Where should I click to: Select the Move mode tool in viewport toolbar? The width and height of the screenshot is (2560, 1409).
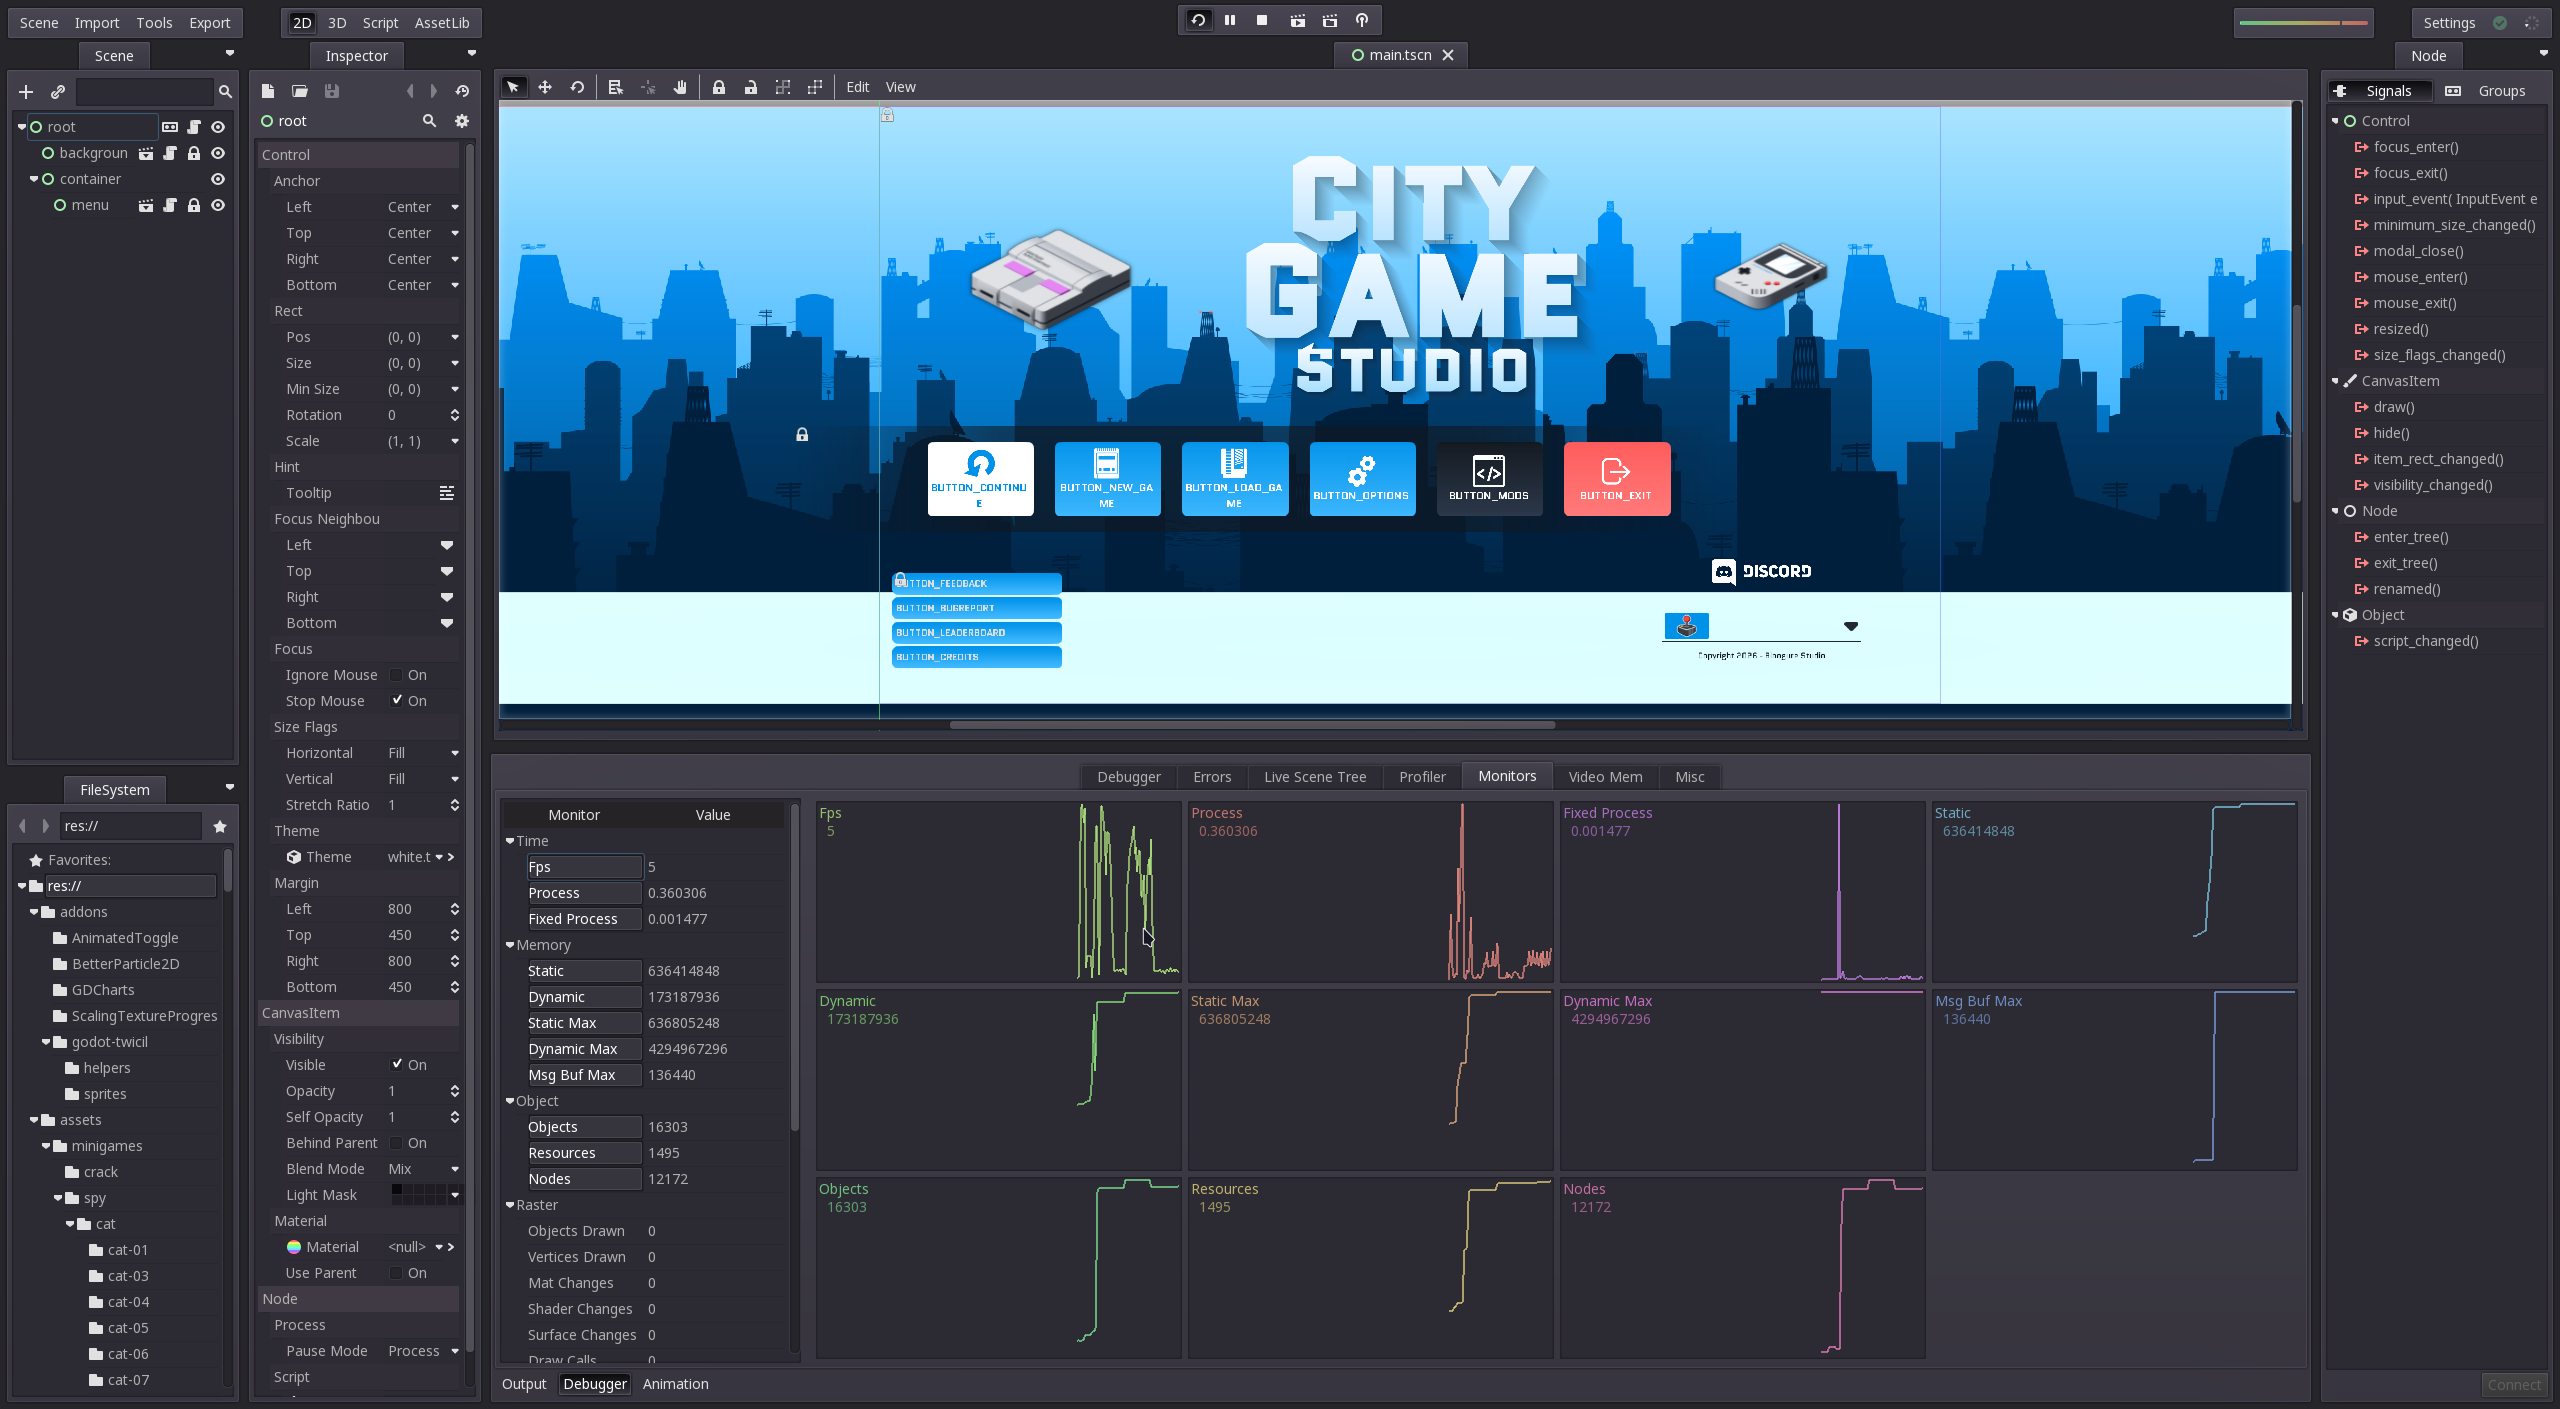click(x=545, y=87)
